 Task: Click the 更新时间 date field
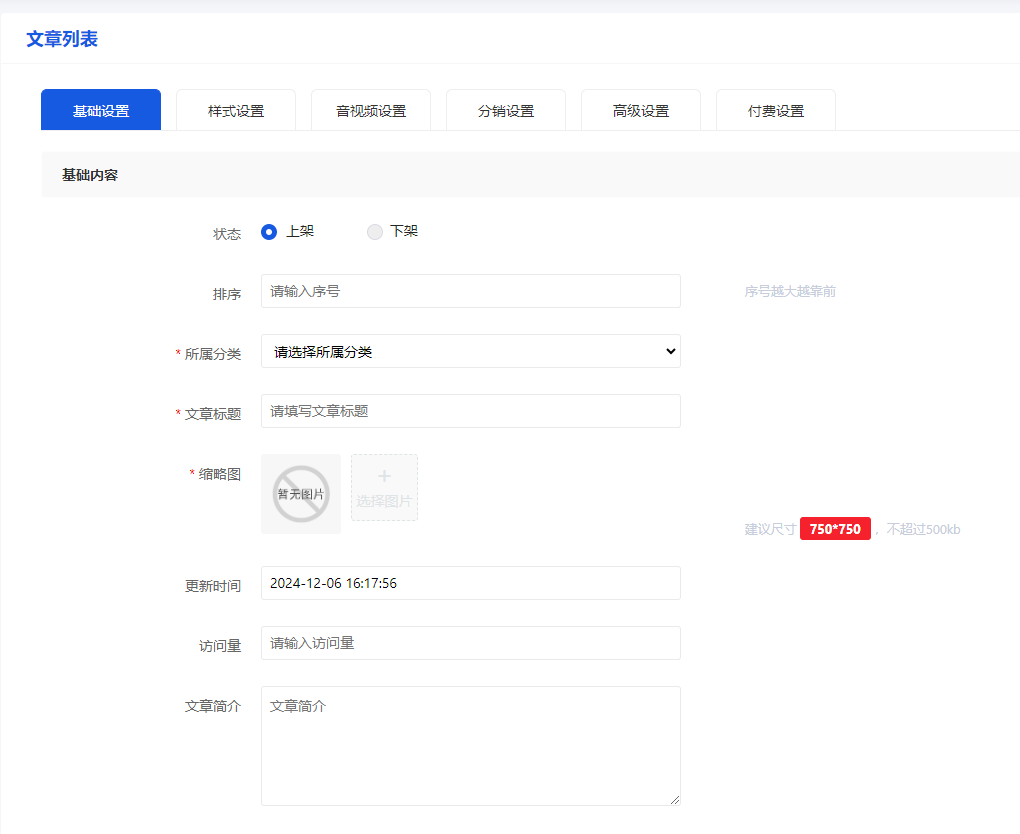coord(470,583)
